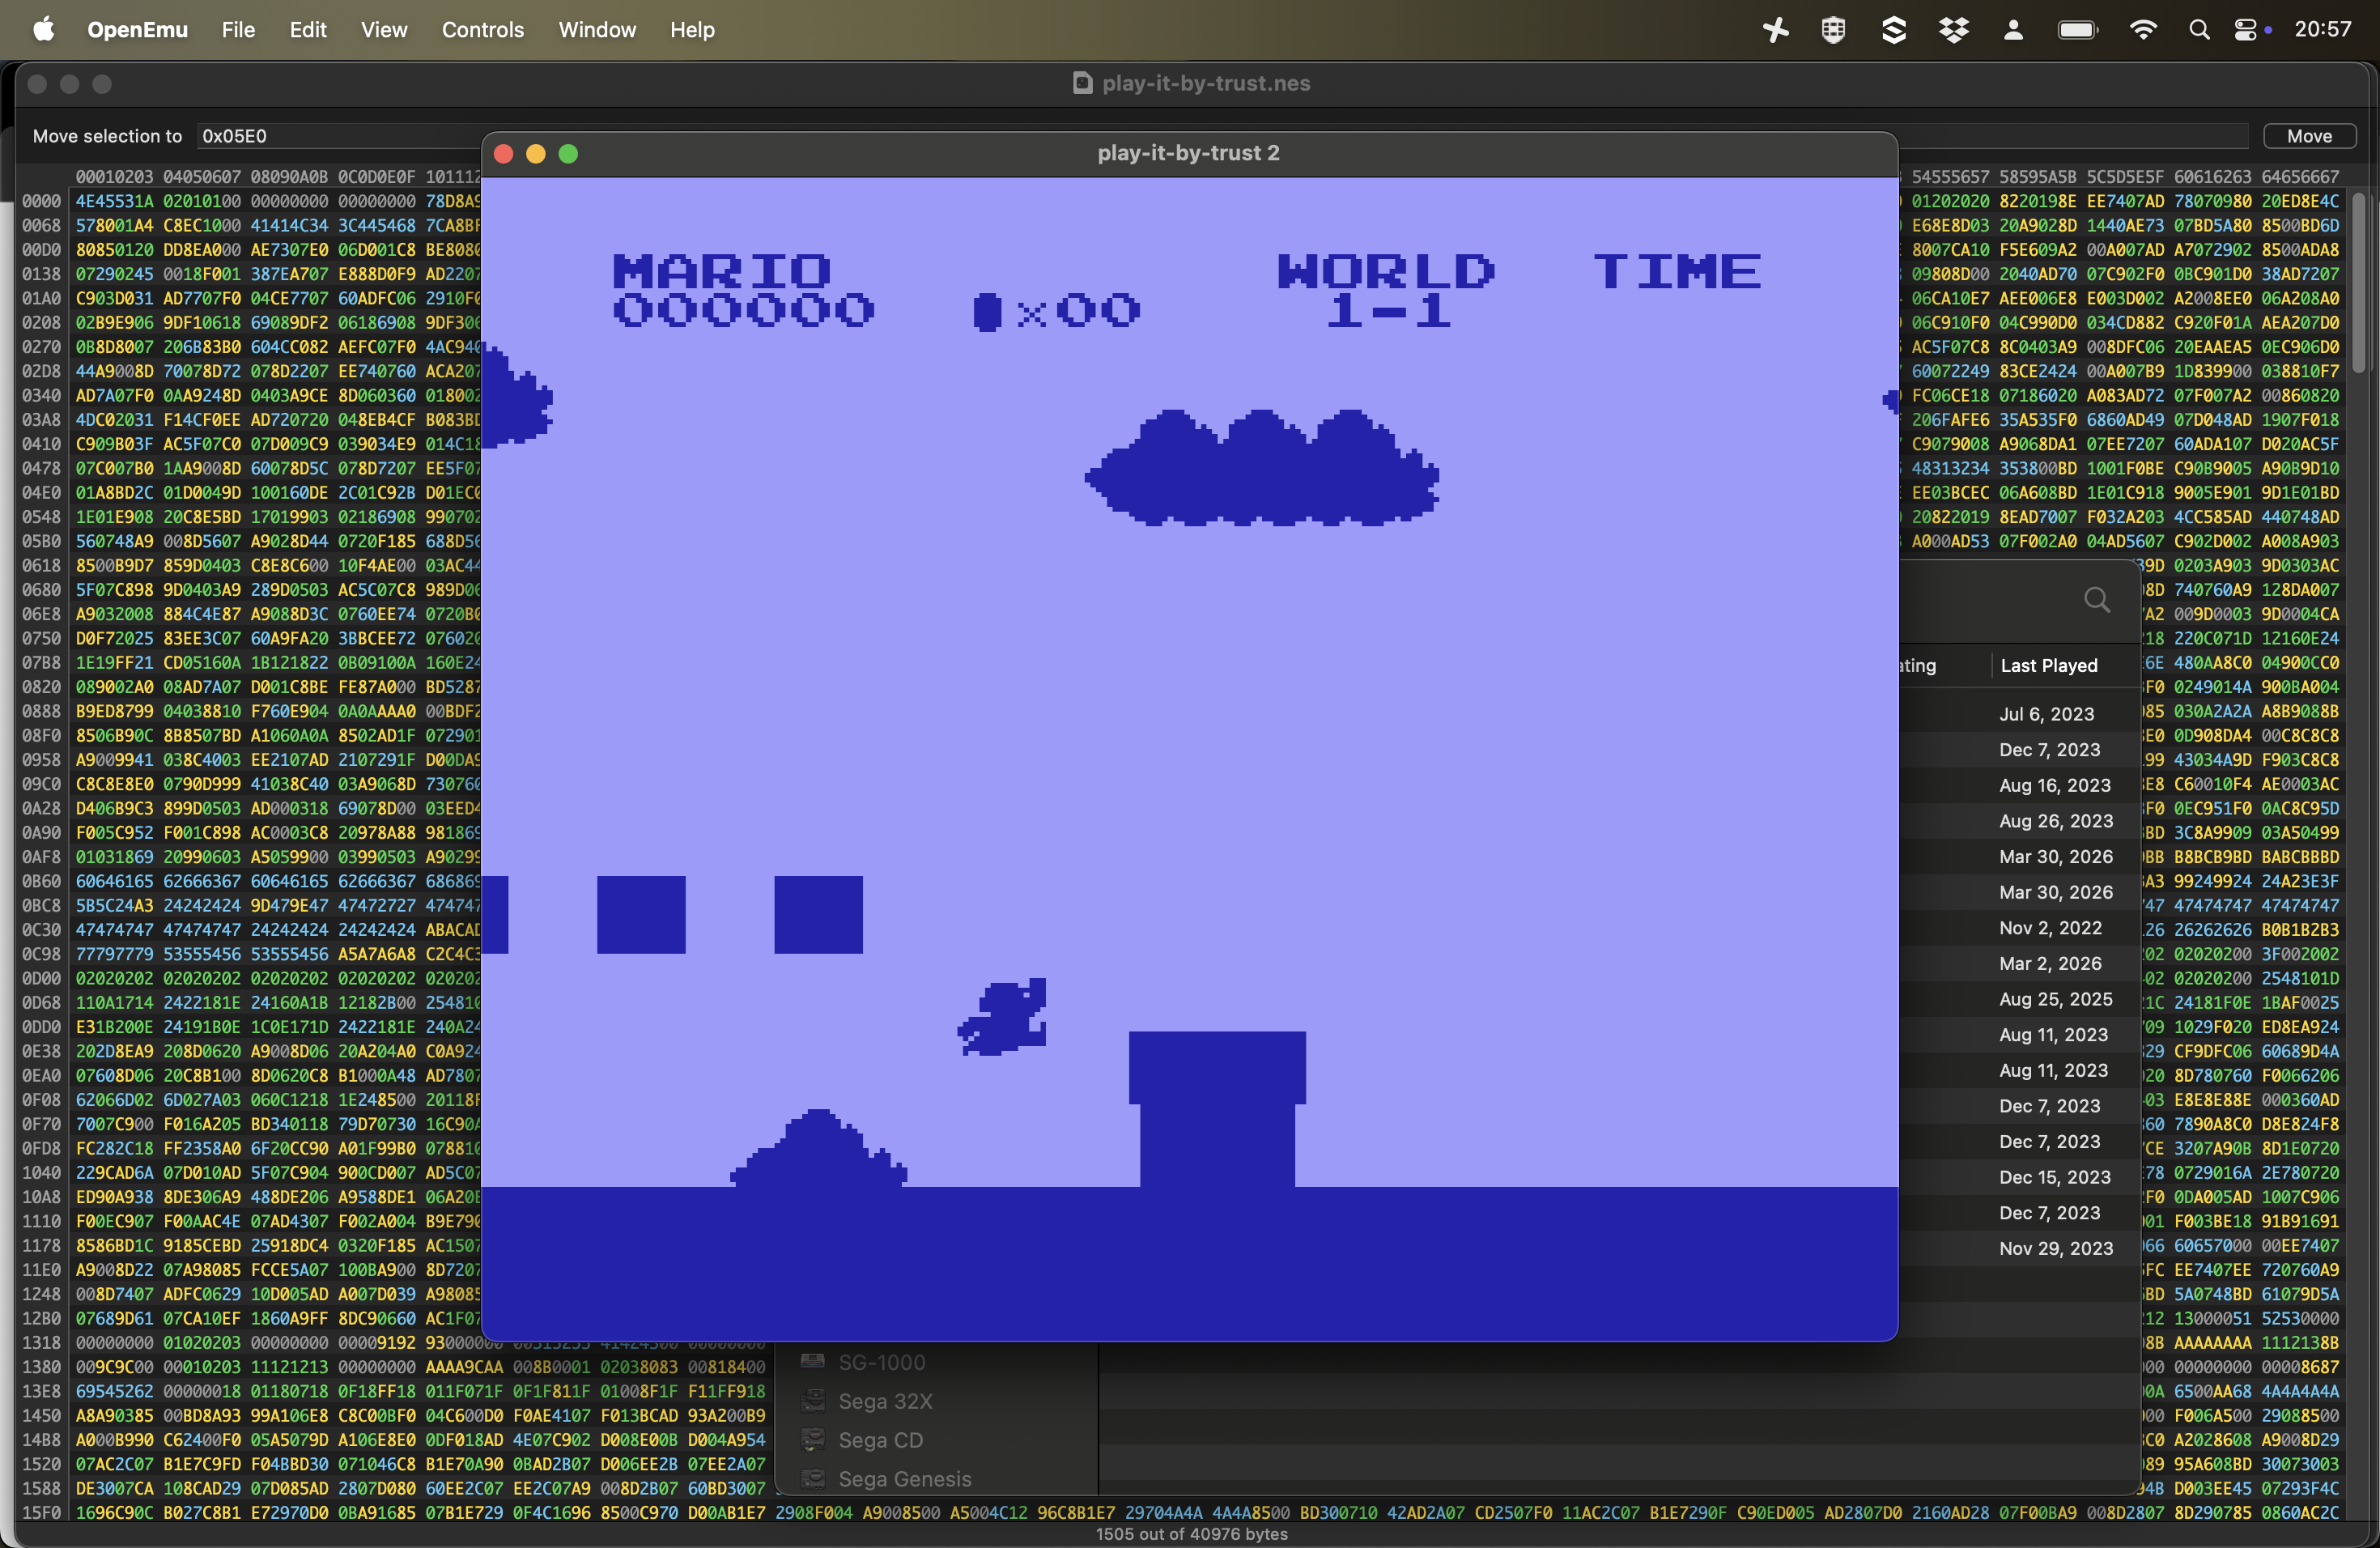2380x1548 pixels.
Task: Click the library search magnifier icon
Action: [2097, 600]
